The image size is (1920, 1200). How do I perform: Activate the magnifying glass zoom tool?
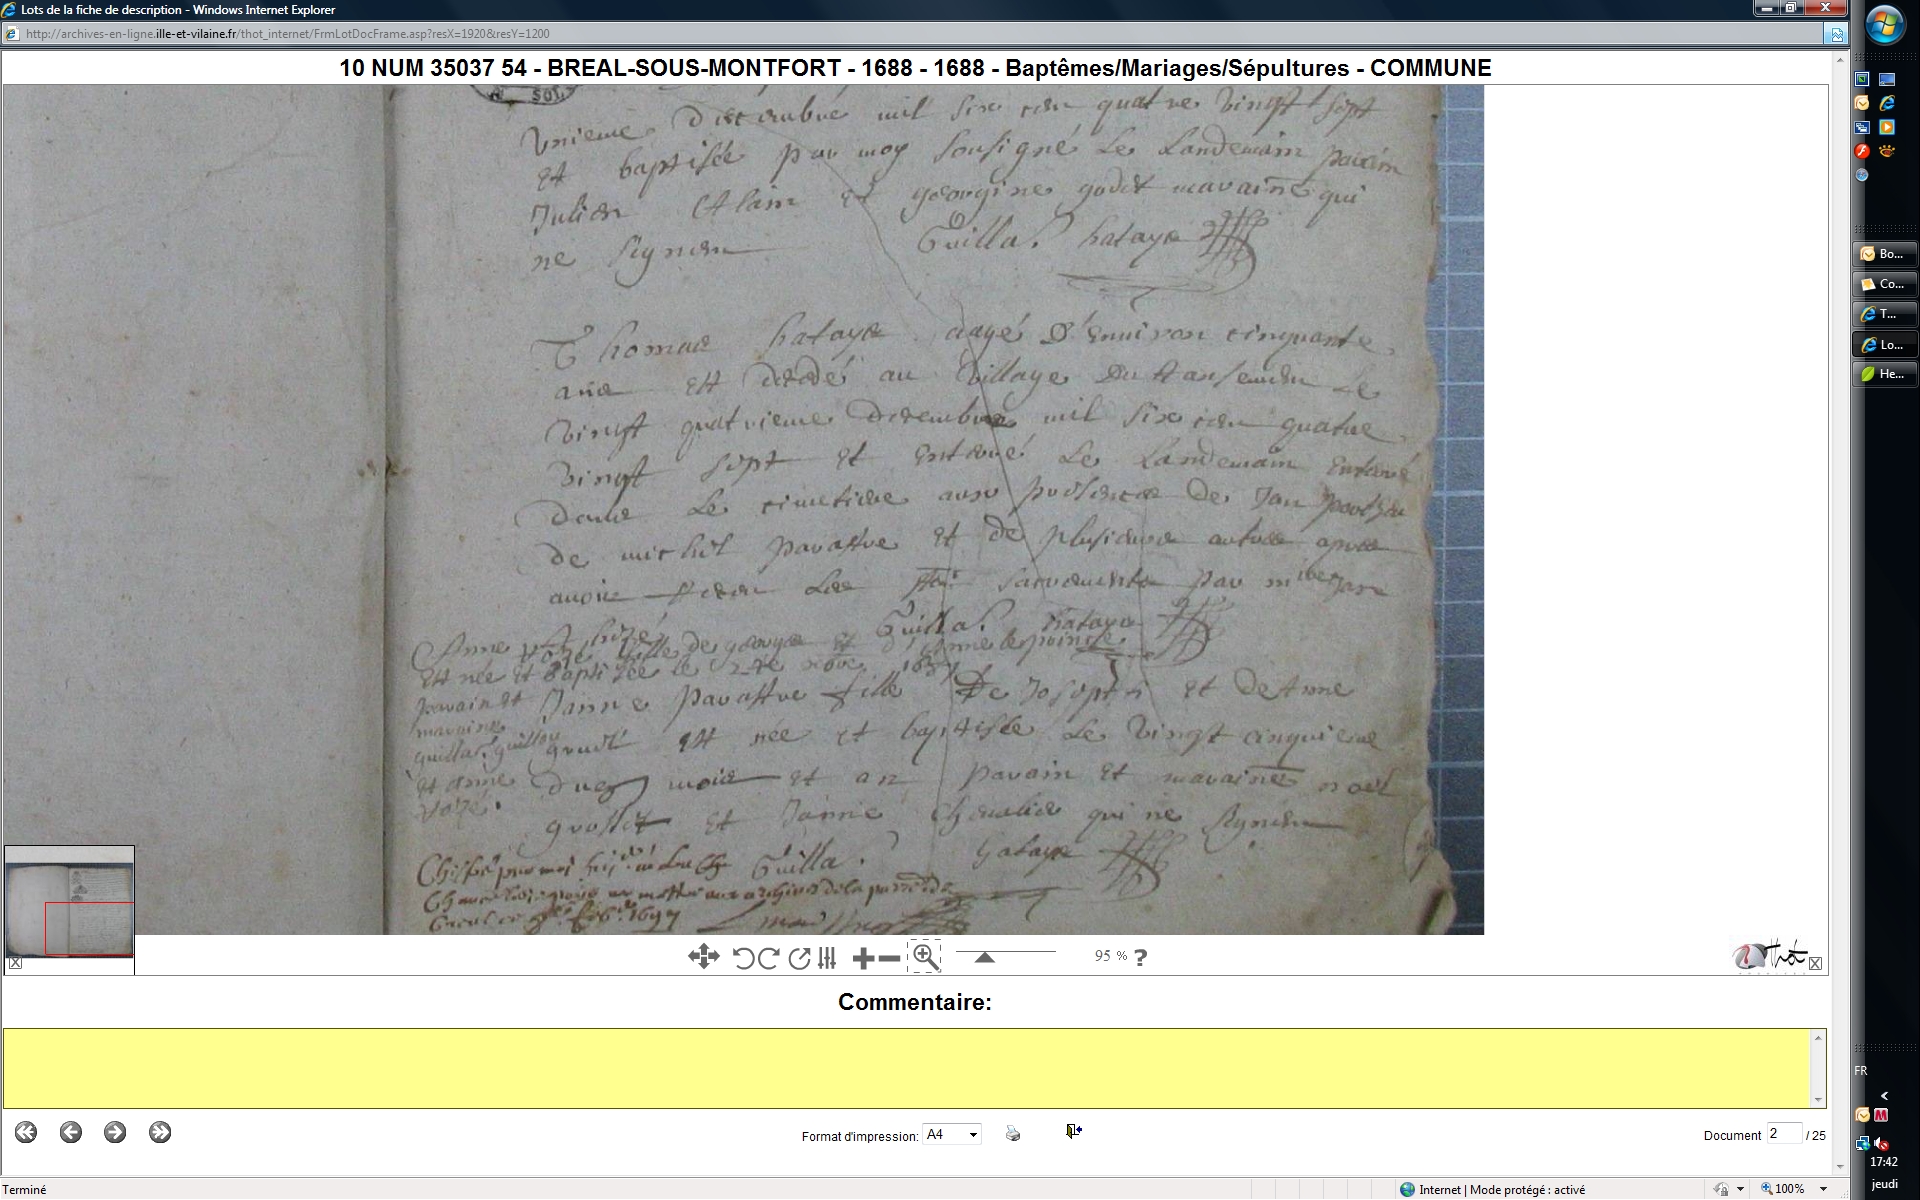(x=925, y=957)
